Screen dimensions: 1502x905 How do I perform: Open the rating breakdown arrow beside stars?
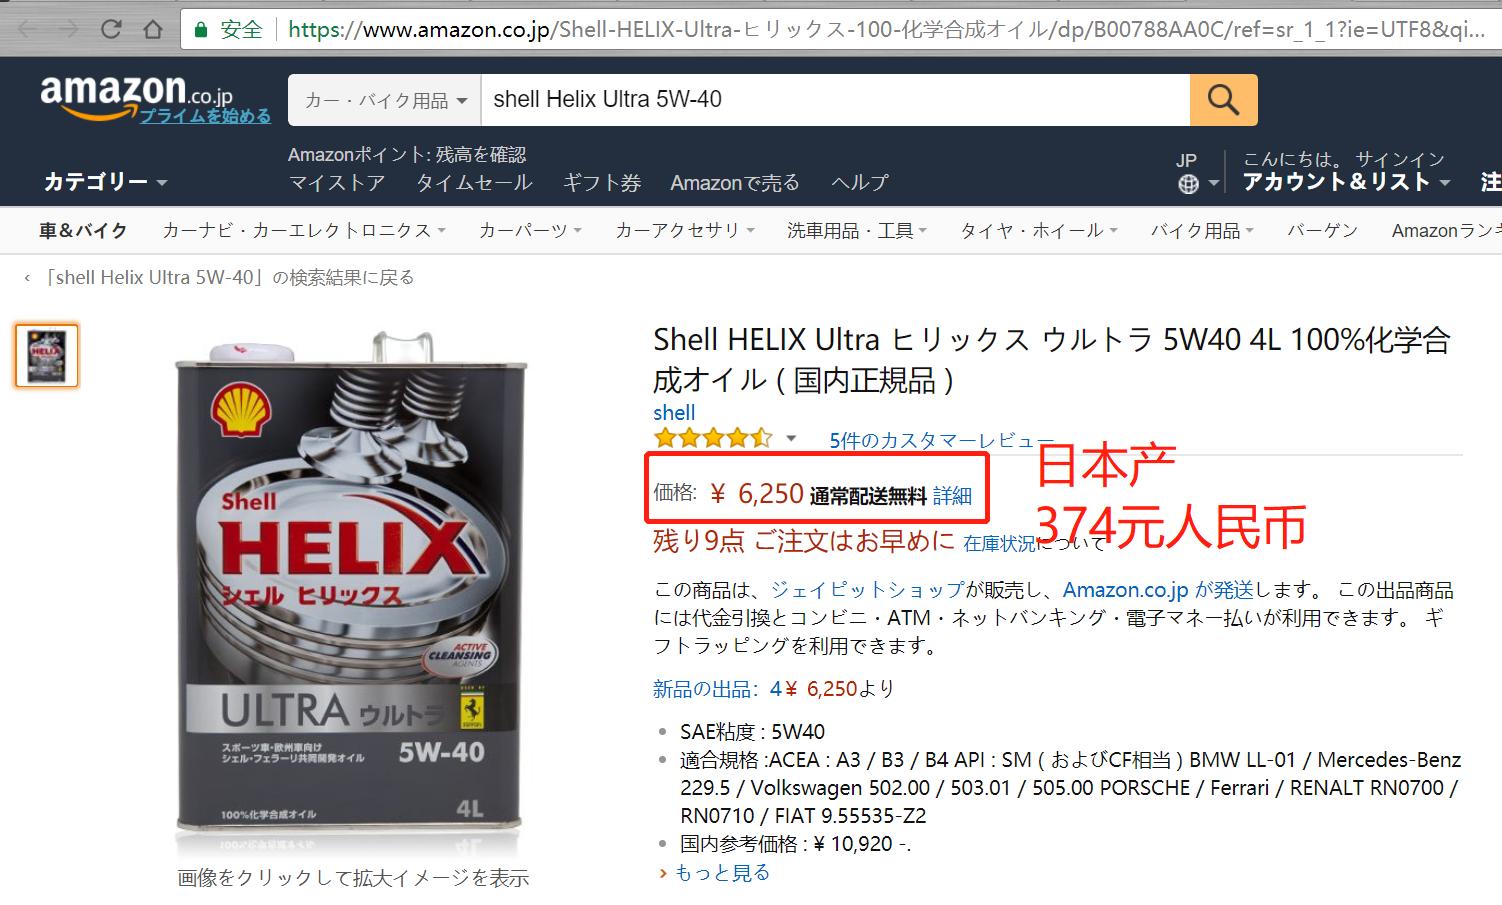[x=791, y=439]
